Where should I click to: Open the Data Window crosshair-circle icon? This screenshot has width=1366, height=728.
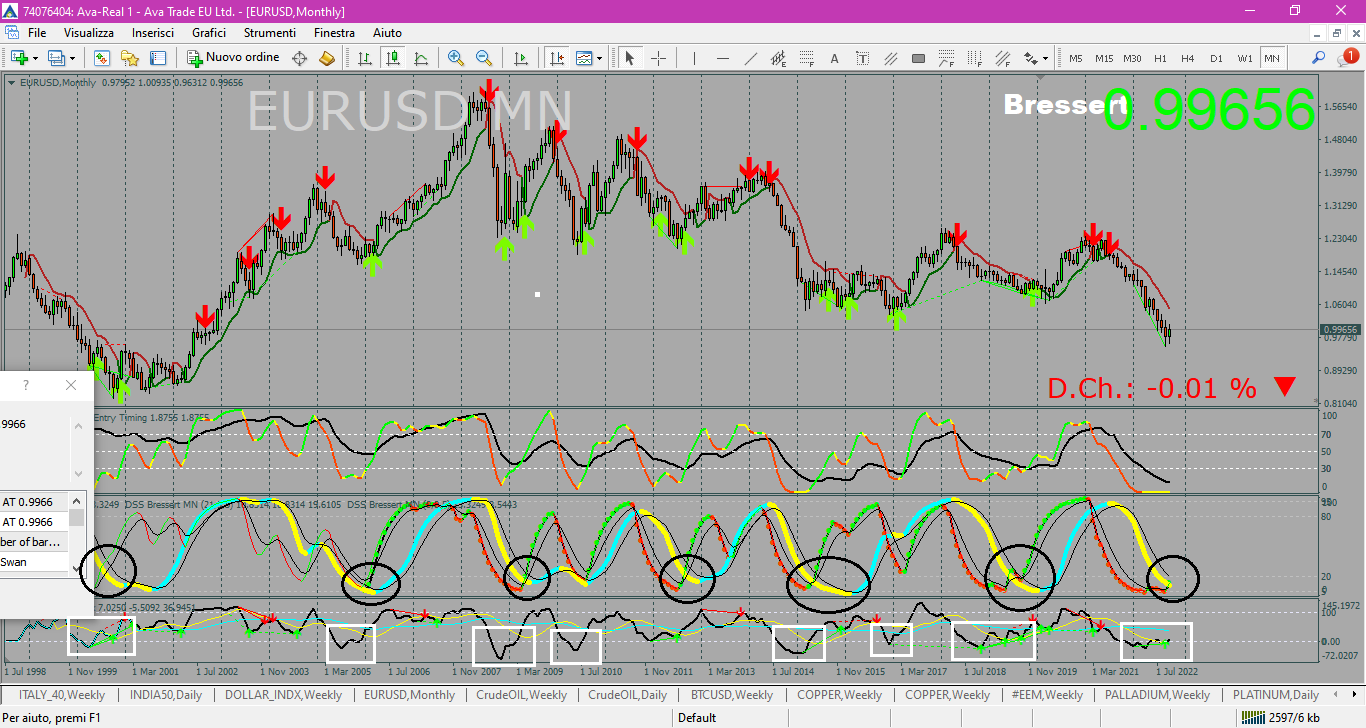click(x=299, y=58)
